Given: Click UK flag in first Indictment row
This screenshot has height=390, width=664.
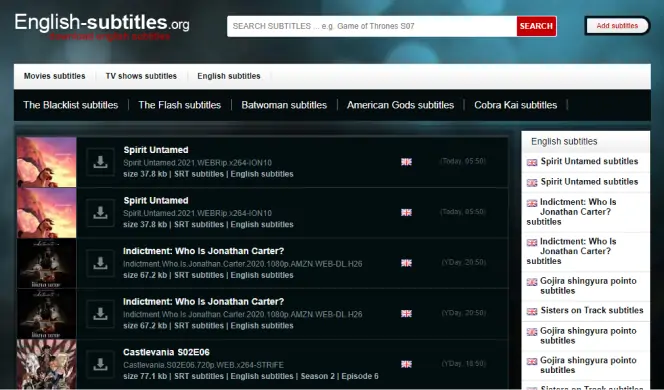Looking at the screenshot, I should [407, 263].
